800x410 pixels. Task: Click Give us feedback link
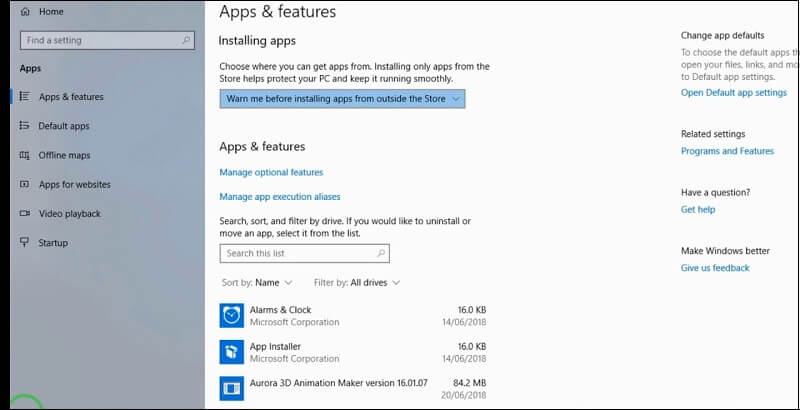[715, 268]
